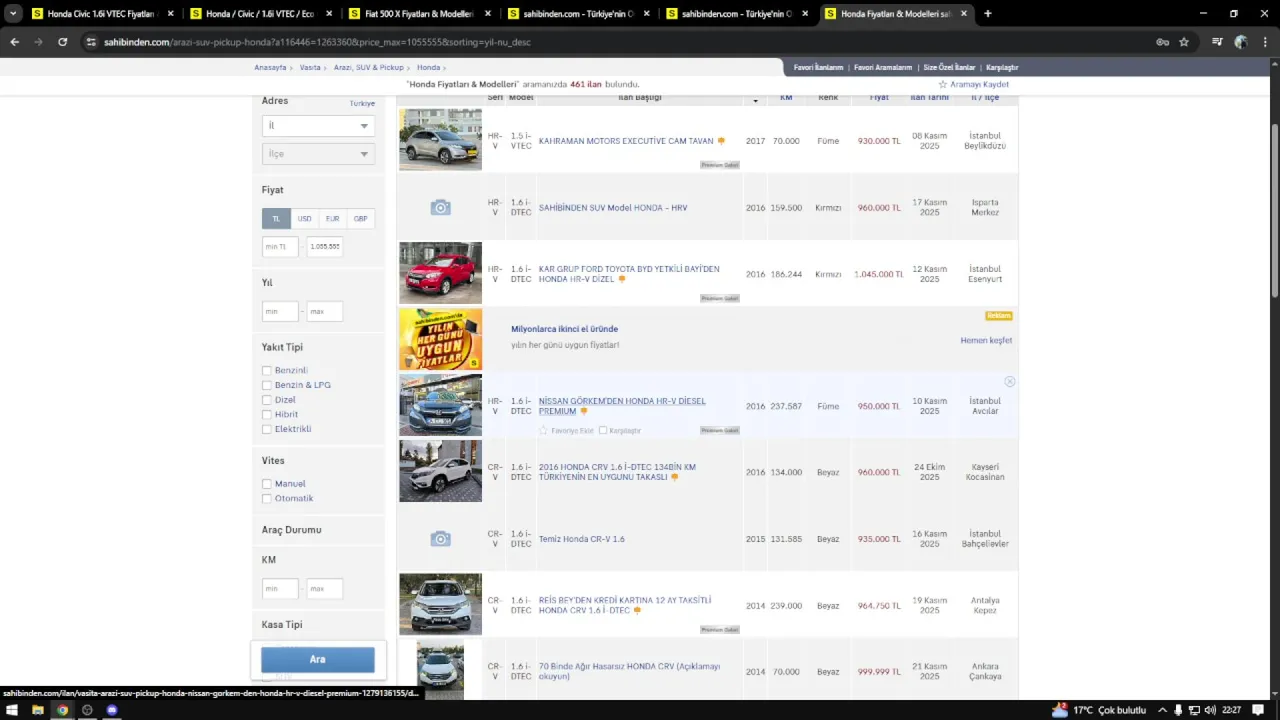Open KAHRAMAN MOTORS EXECUTIVE CAM TAVAN listing
Image resolution: width=1280 pixels, height=720 pixels.
[626, 141]
